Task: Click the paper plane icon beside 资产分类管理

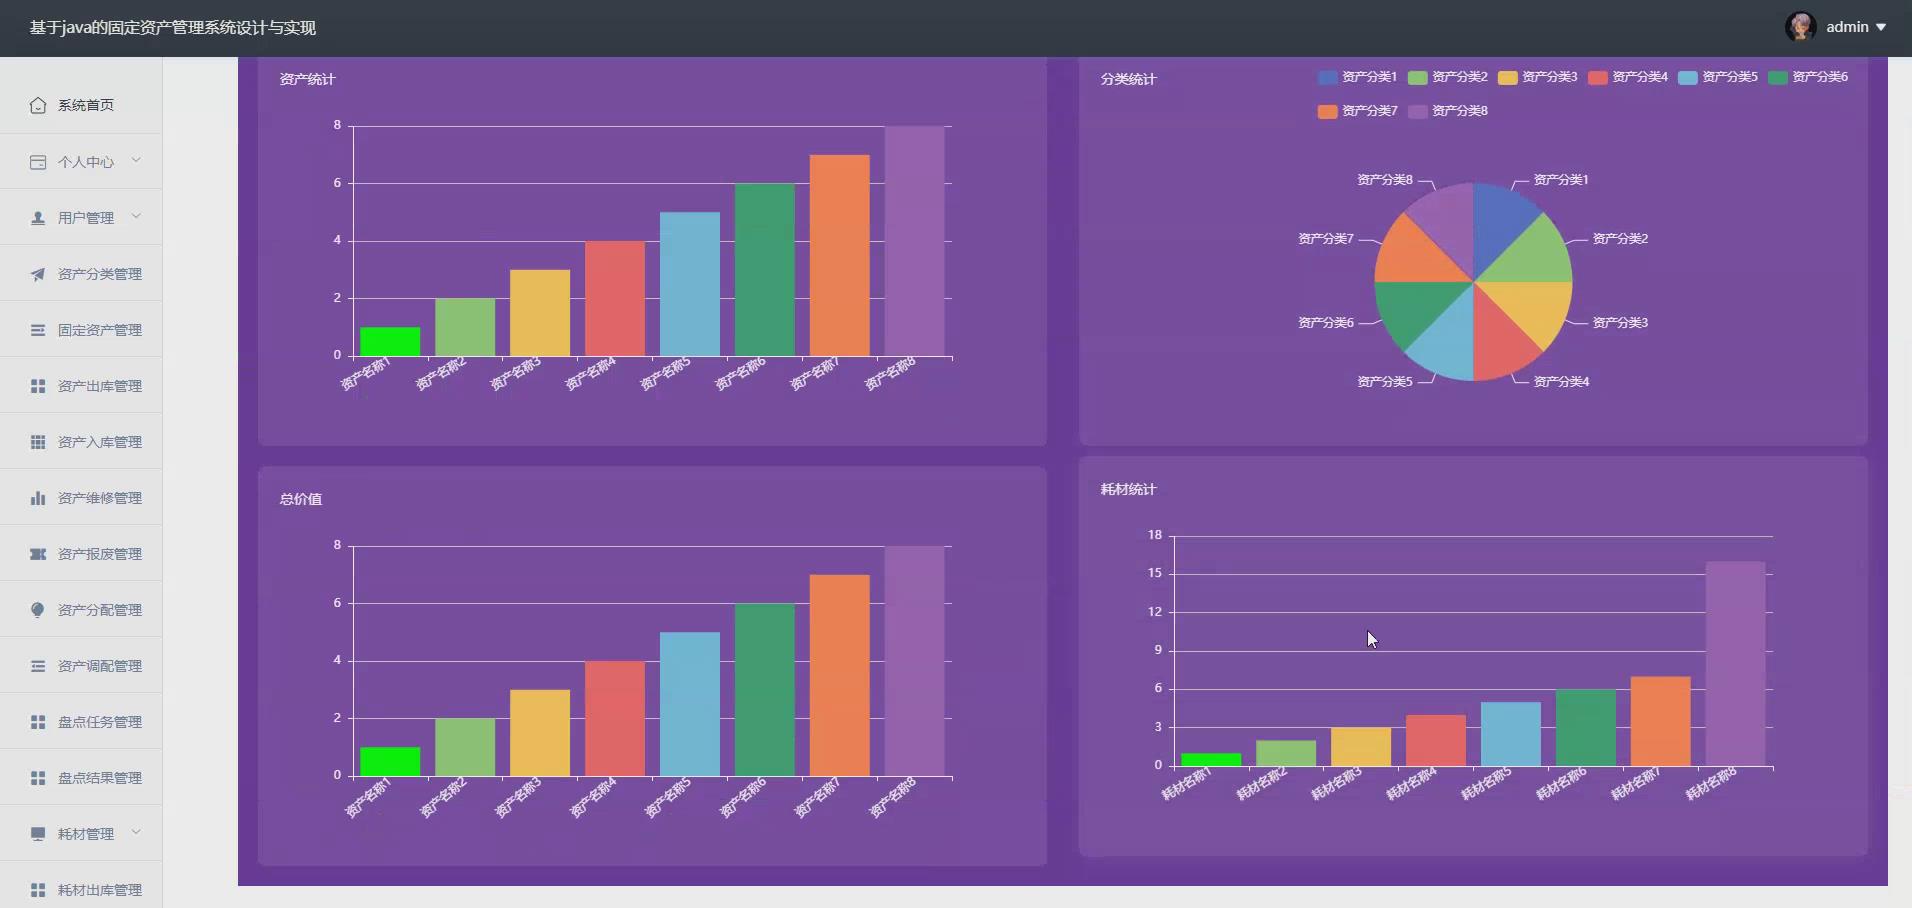Action: pos(38,274)
